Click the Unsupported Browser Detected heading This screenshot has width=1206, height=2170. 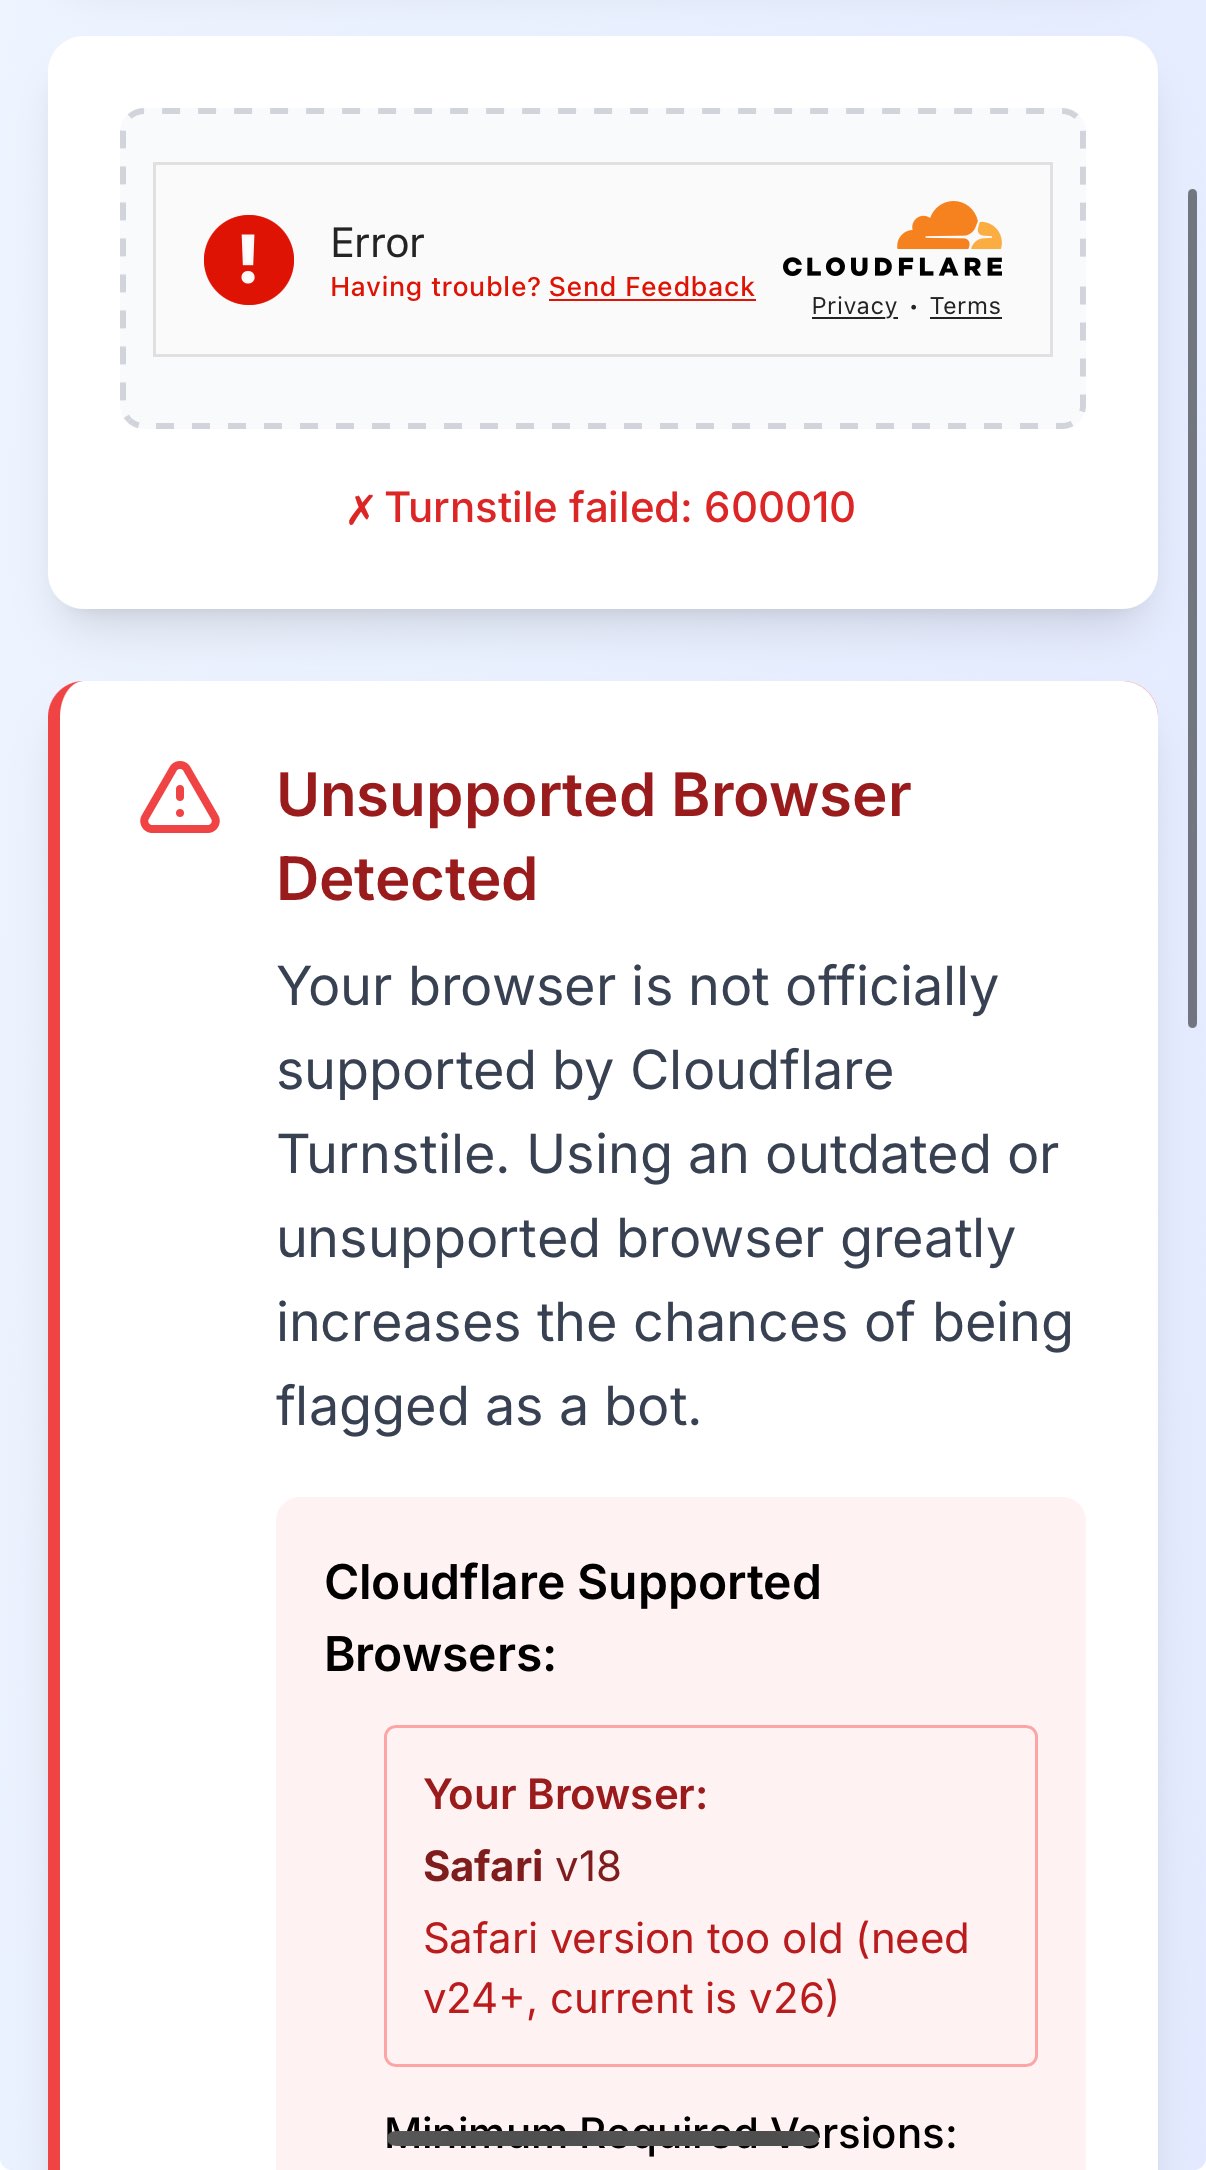click(593, 837)
